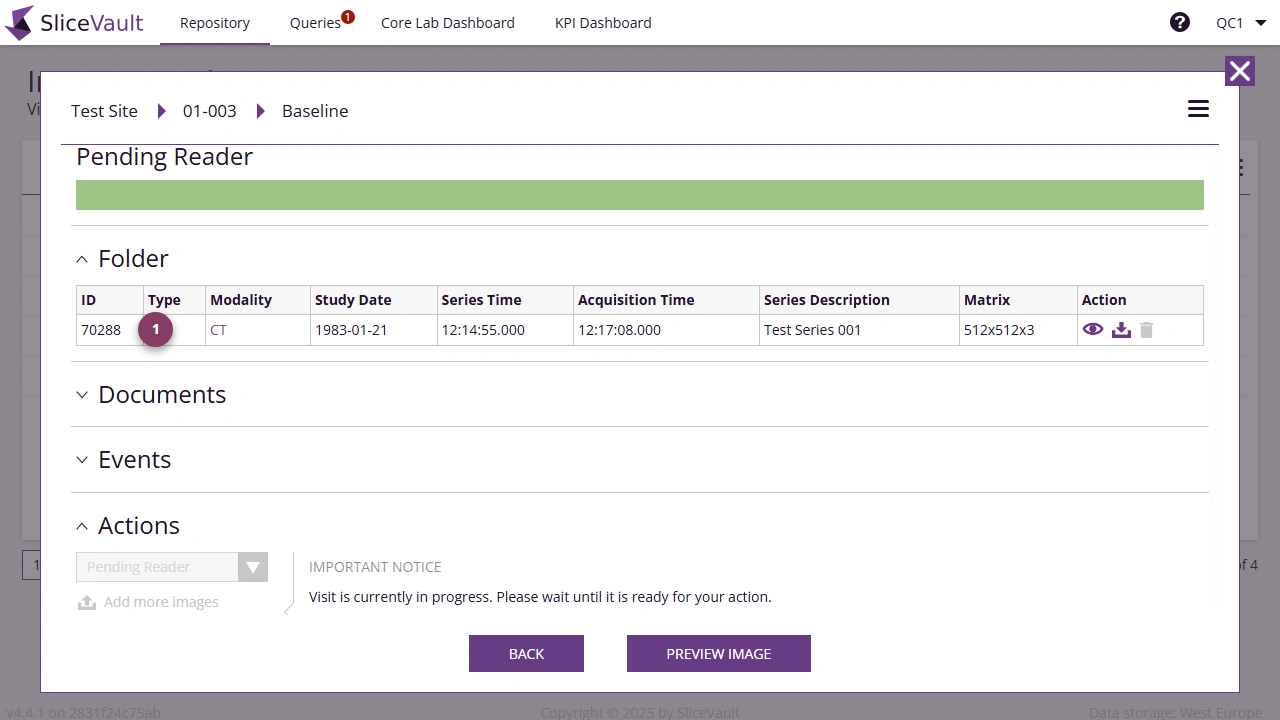Viewport: 1280px width, 720px height.
Task: Close the visit dialog with the X
Action: pyautogui.click(x=1240, y=71)
